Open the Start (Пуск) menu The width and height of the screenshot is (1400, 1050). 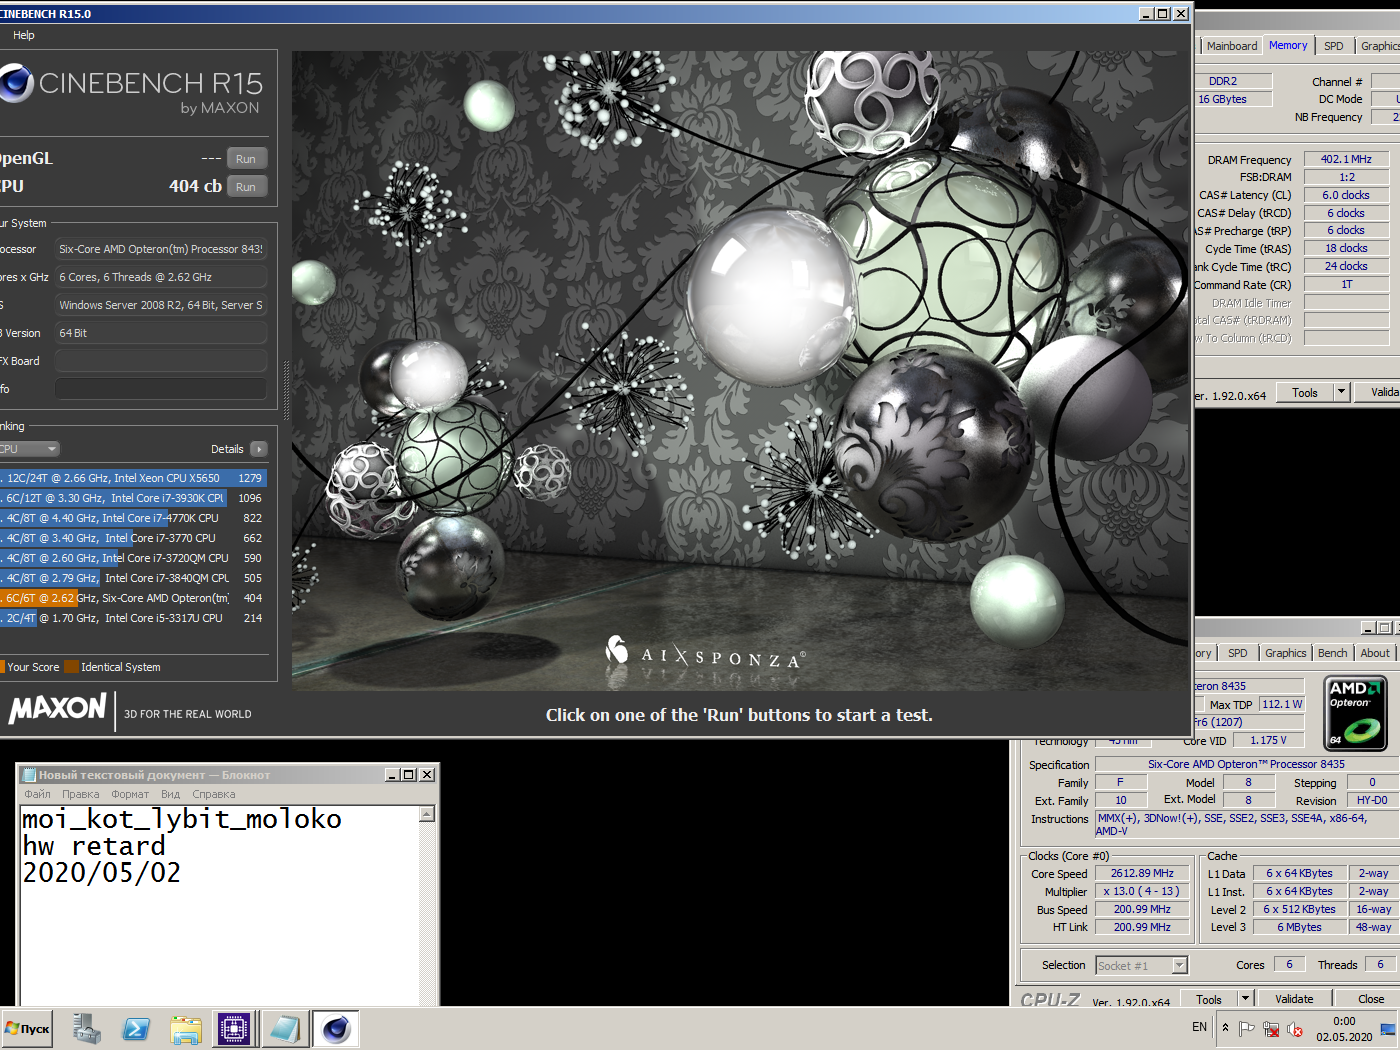(27, 1028)
